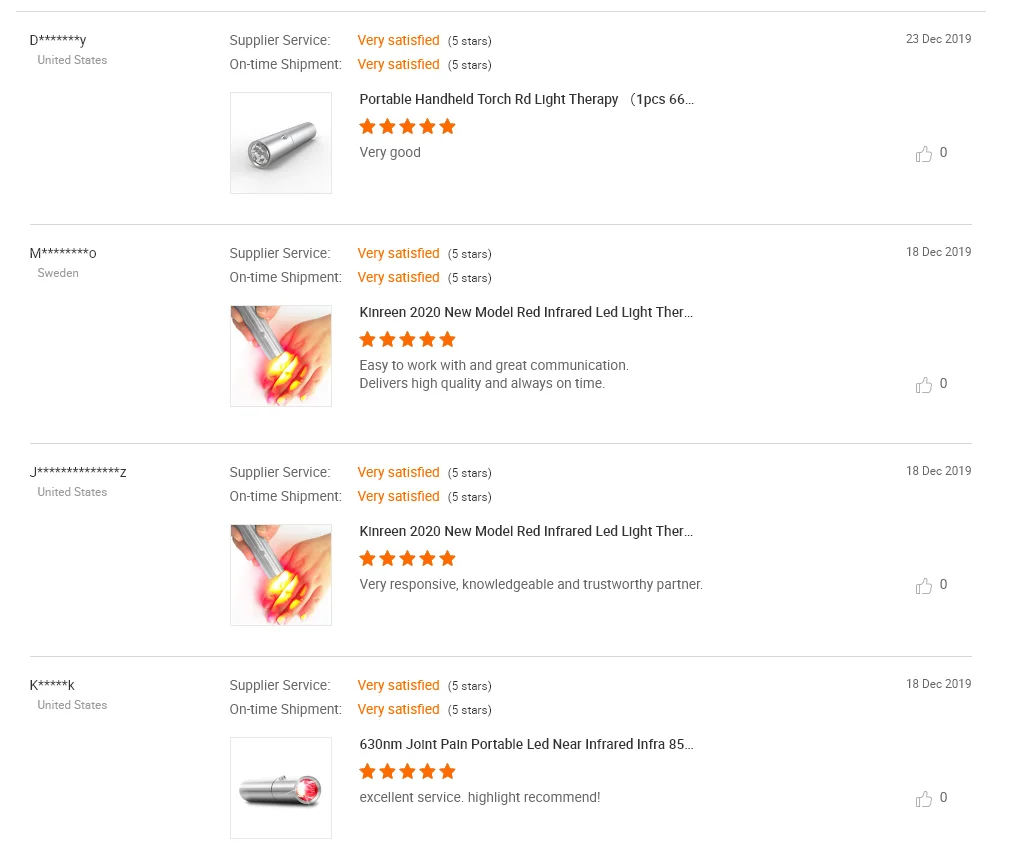Open M********o's red light hand thumbnail

pyautogui.click(x=281, y=356)
